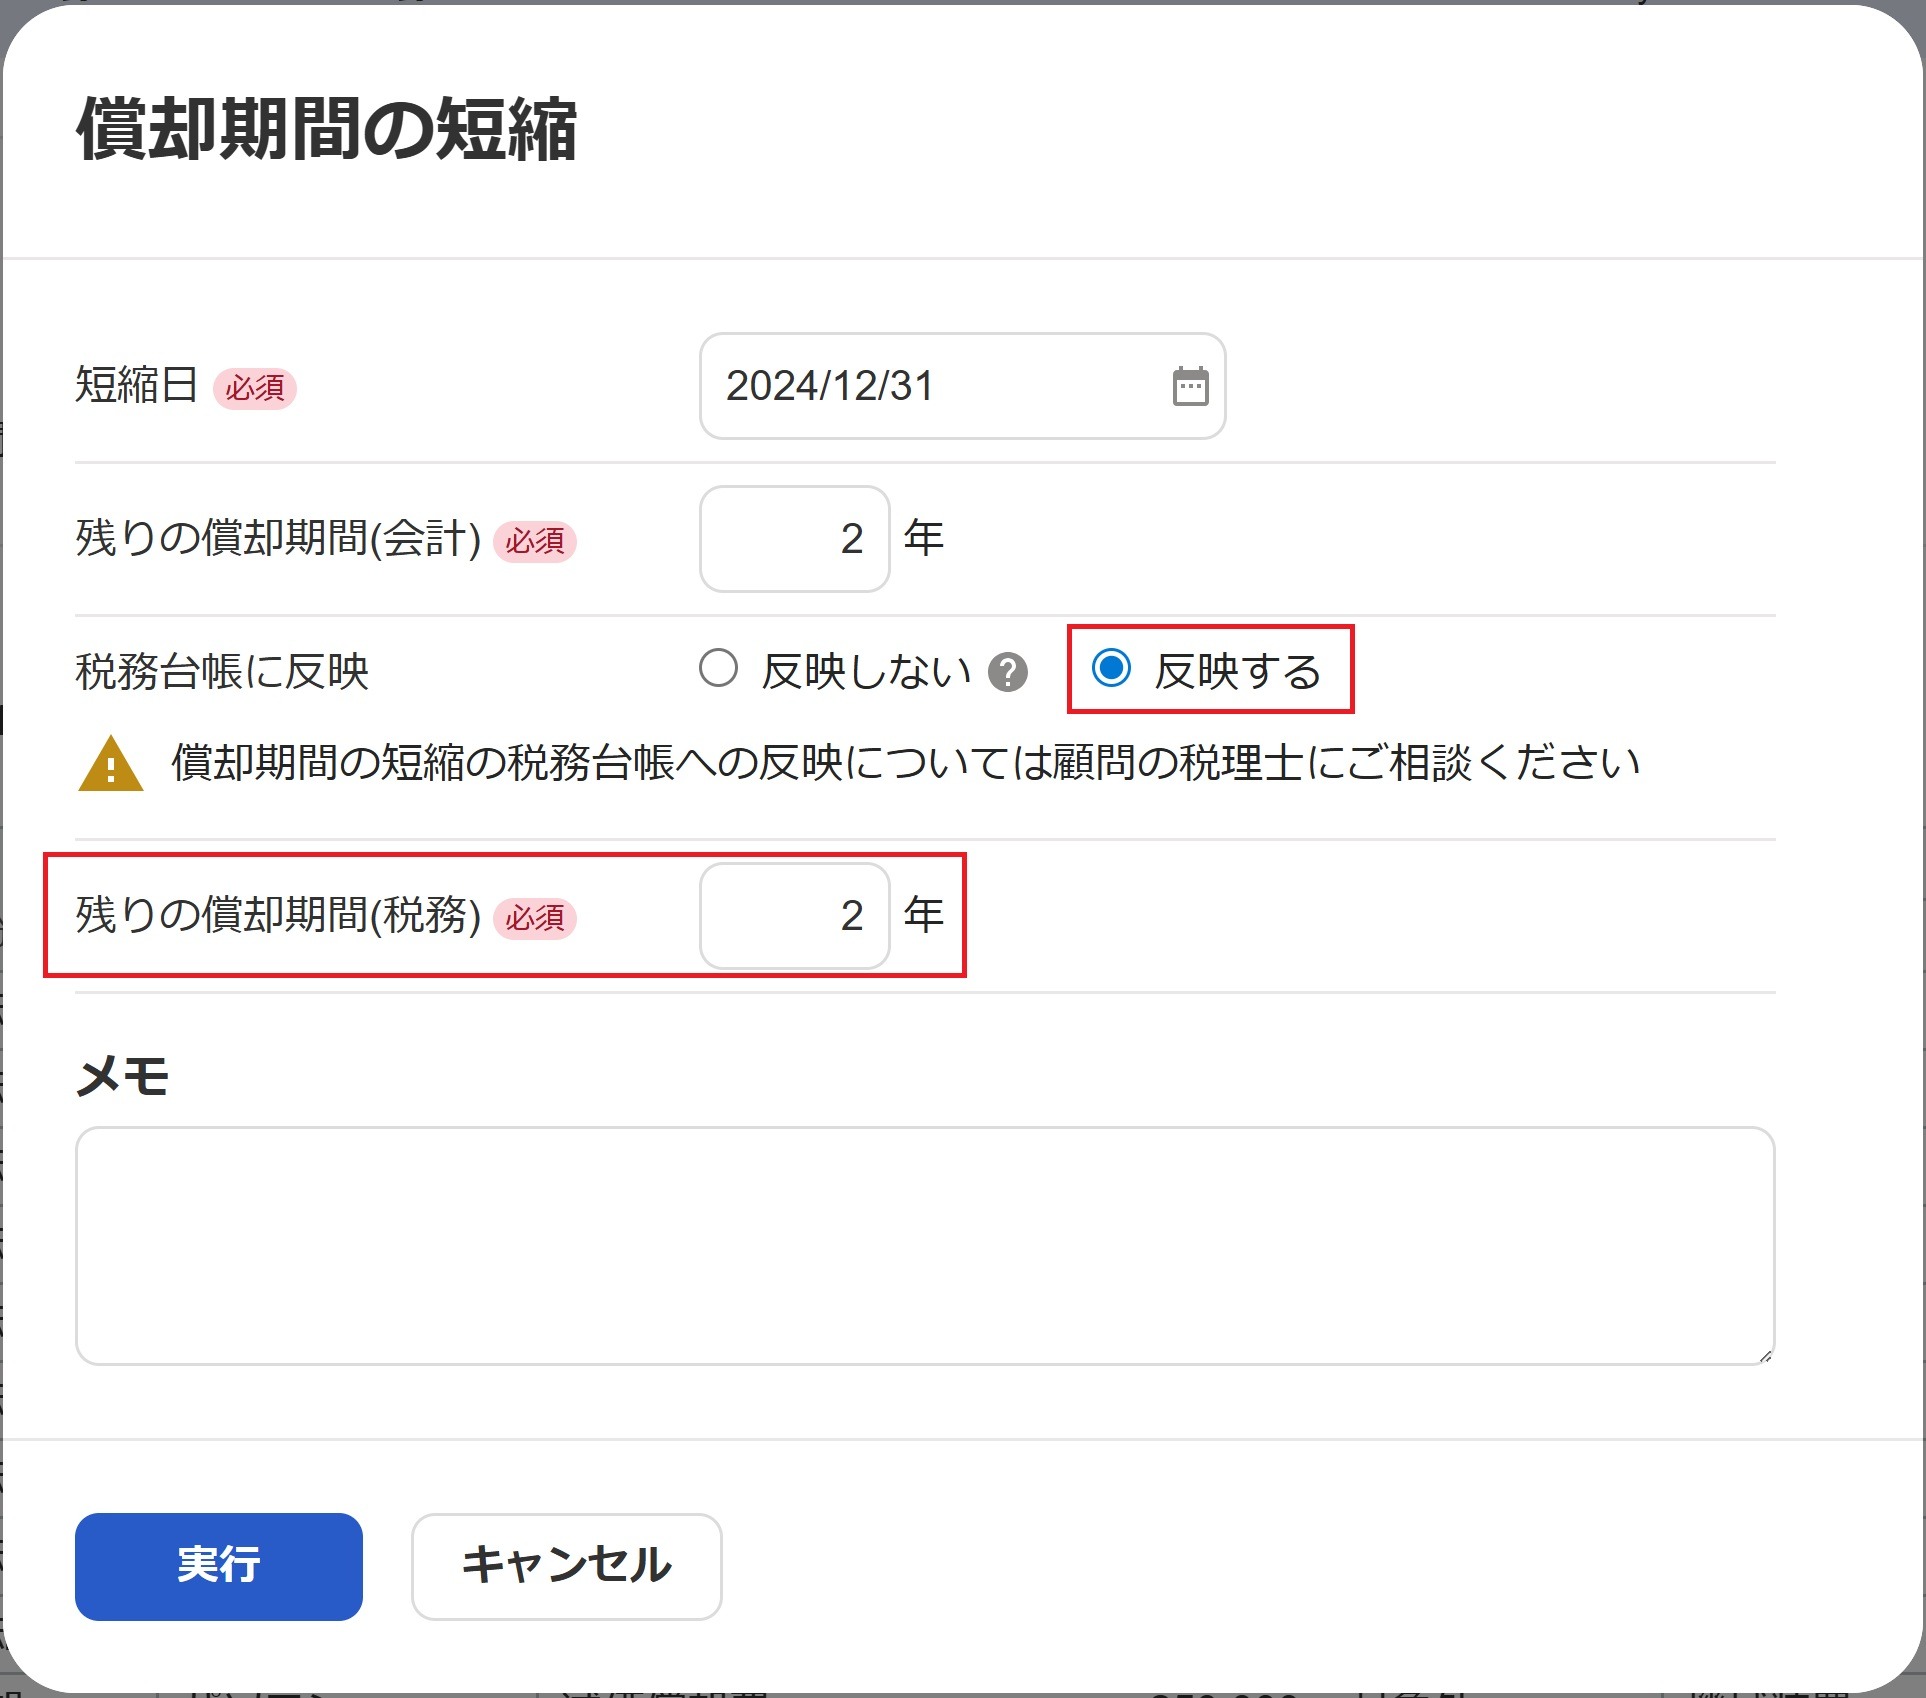Click the 必須 badge next to 残りの償却期間(税務)

[535, 918]
